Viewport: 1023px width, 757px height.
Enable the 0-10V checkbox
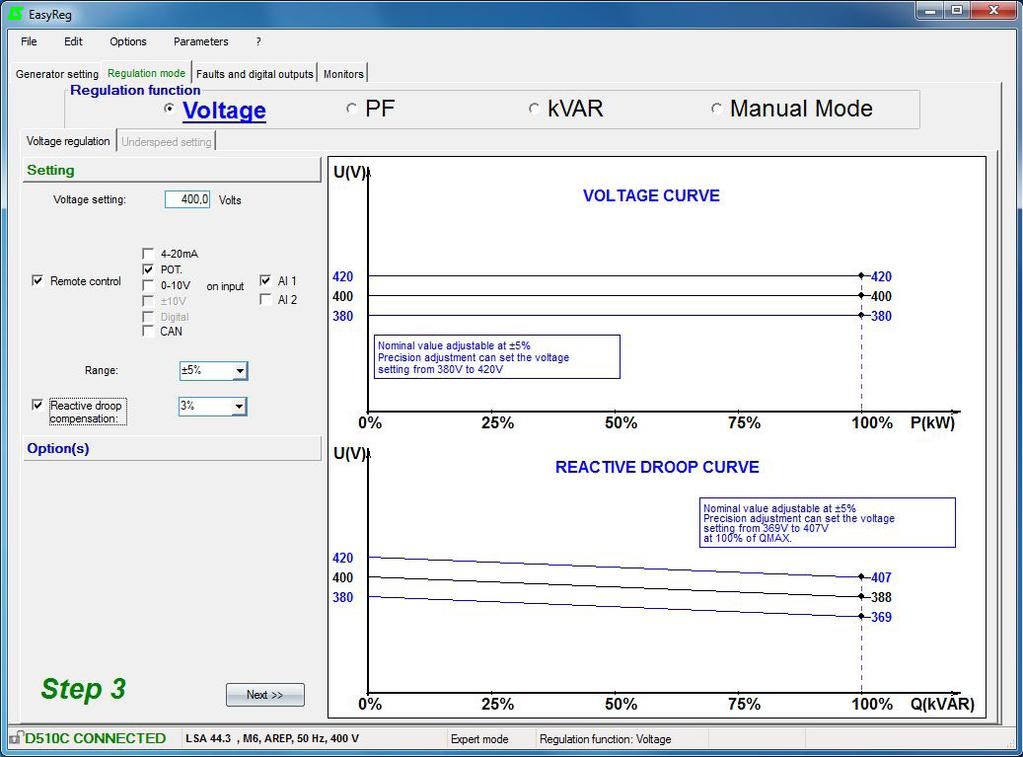[148, 285]
